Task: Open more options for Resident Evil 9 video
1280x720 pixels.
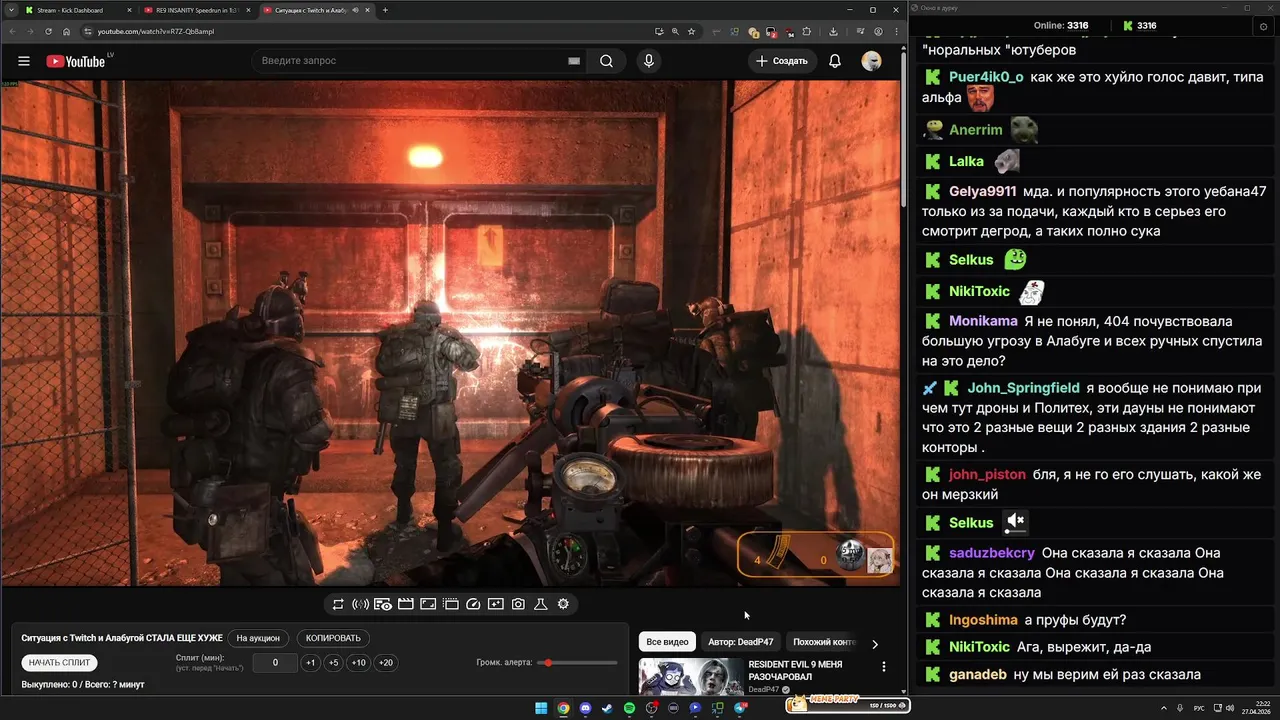Action: pos(883,667)
